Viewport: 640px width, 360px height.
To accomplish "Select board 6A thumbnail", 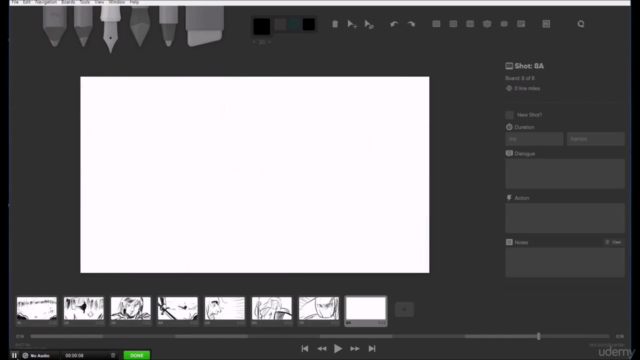I will 272,311.
